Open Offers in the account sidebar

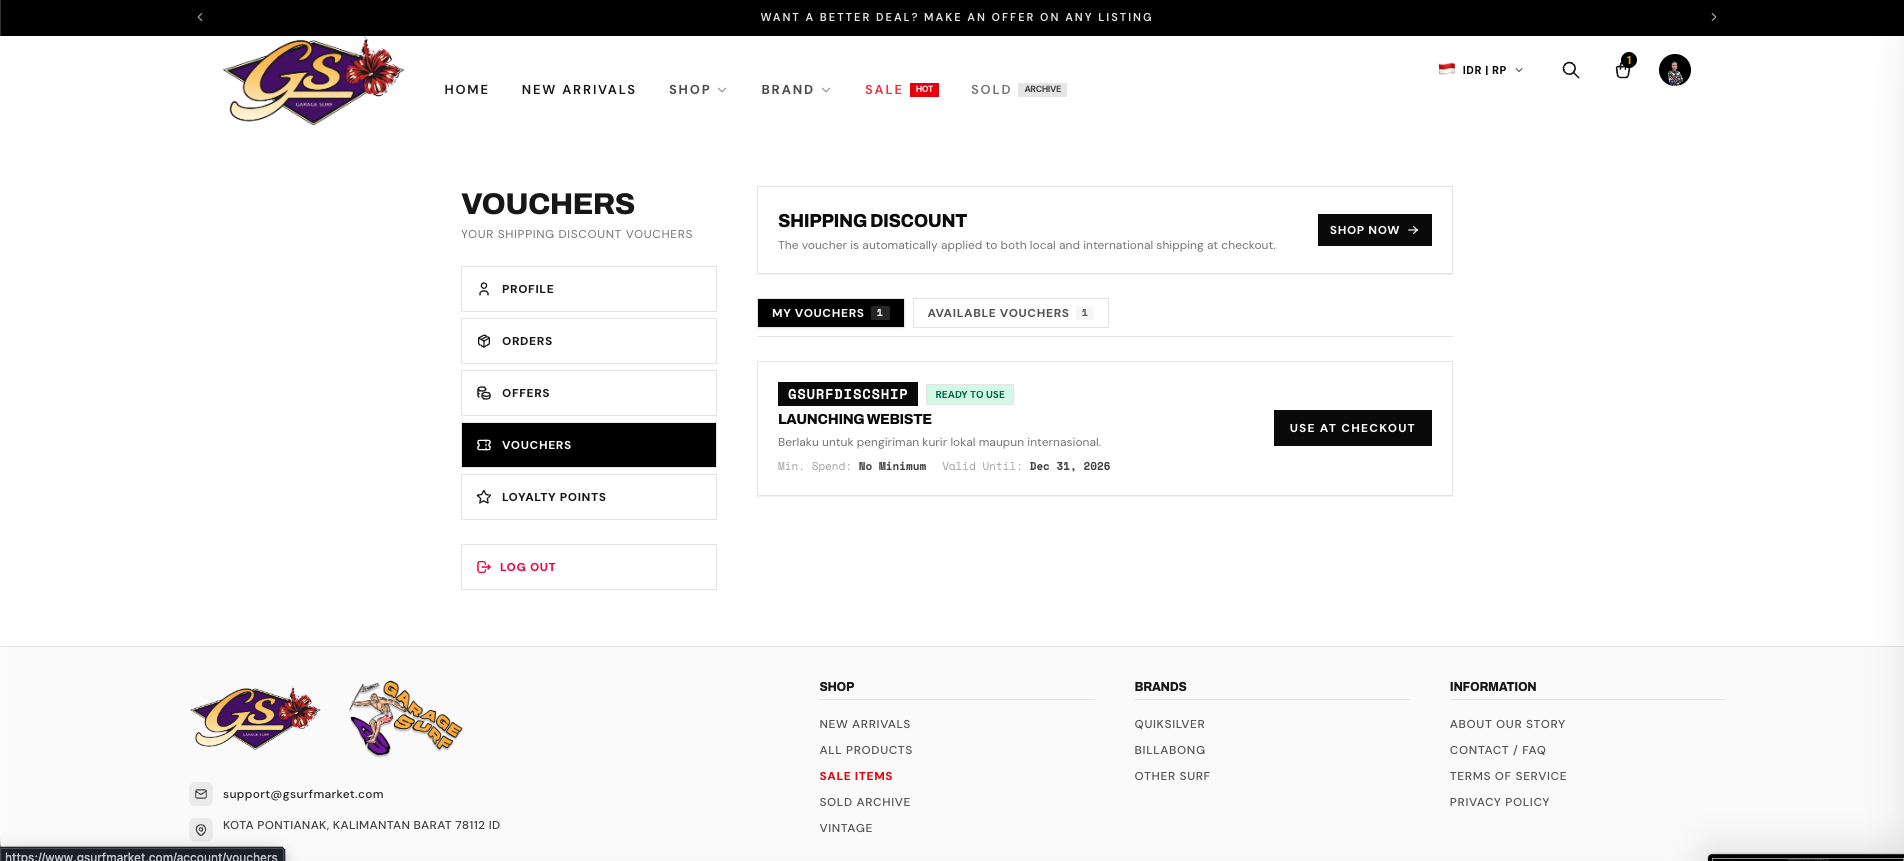point(589,393)
